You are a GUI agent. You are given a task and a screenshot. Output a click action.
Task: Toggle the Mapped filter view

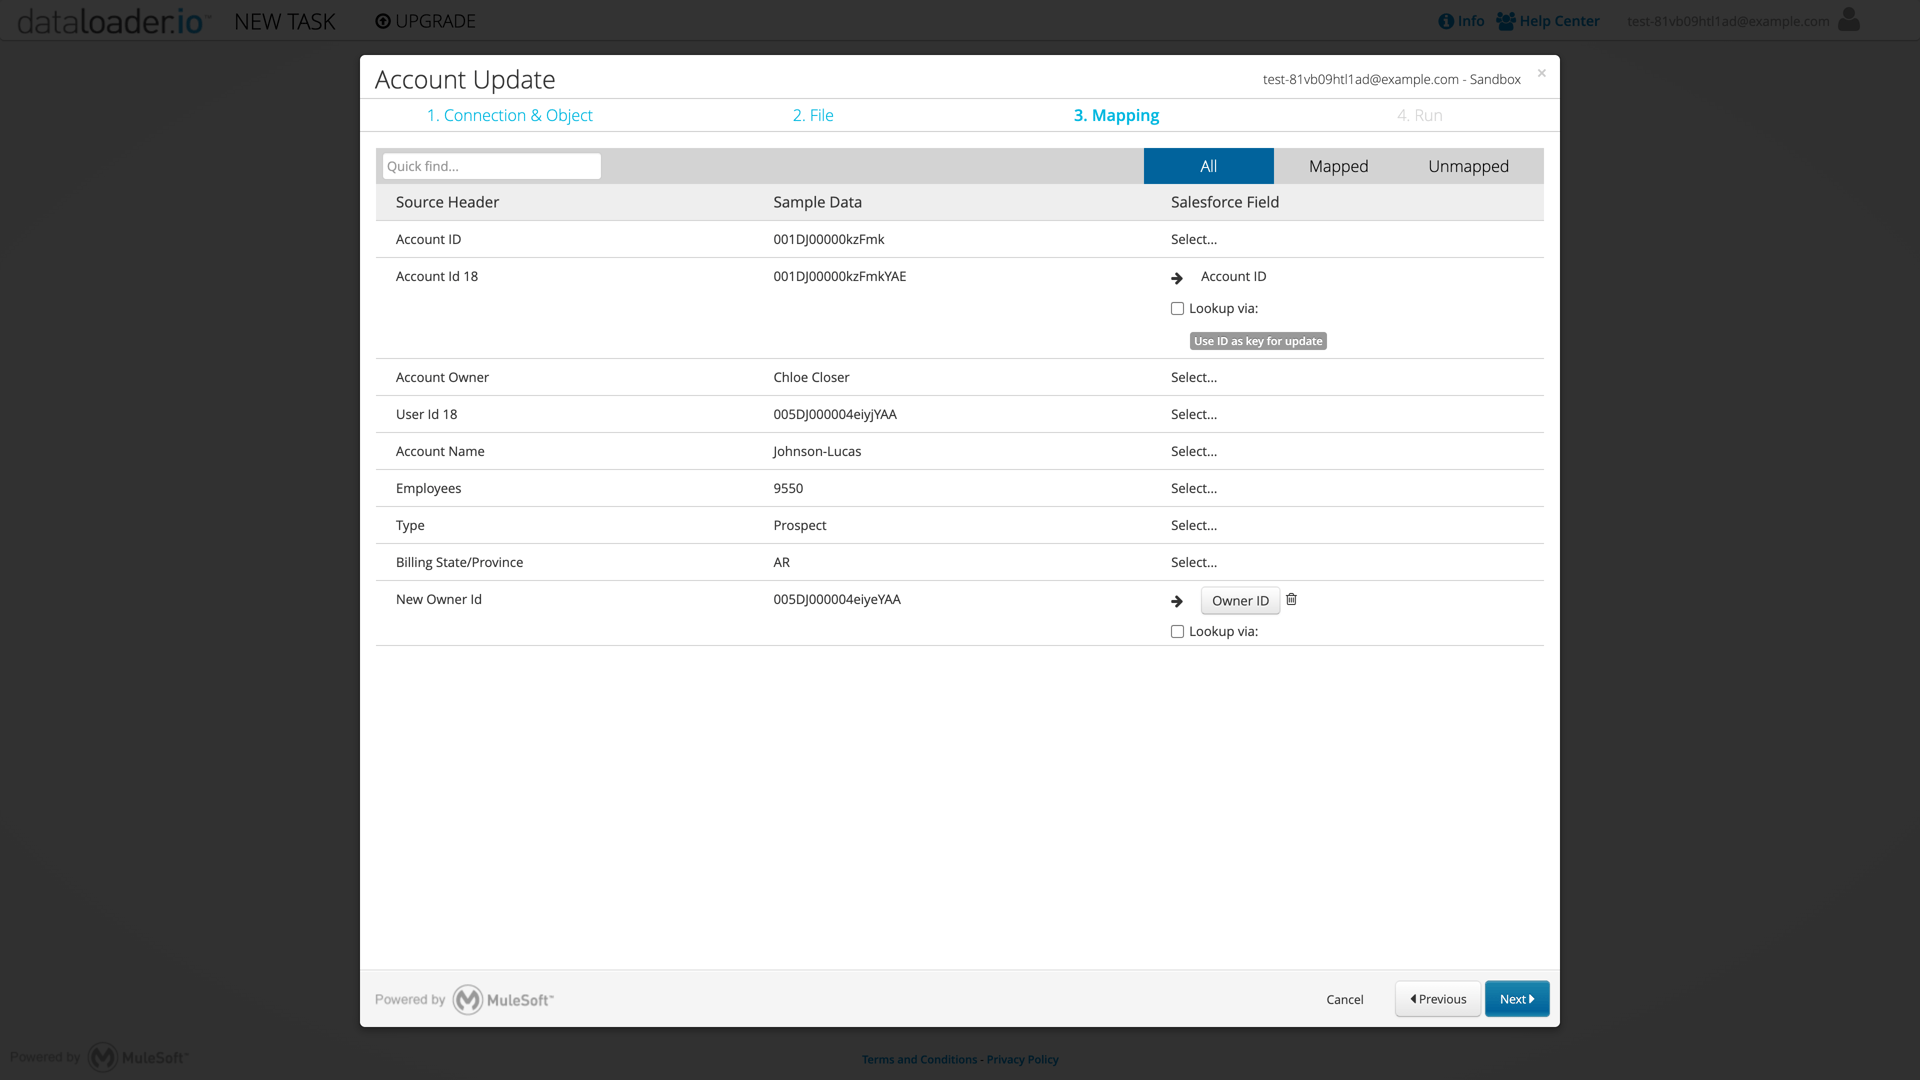[1338, 165]
